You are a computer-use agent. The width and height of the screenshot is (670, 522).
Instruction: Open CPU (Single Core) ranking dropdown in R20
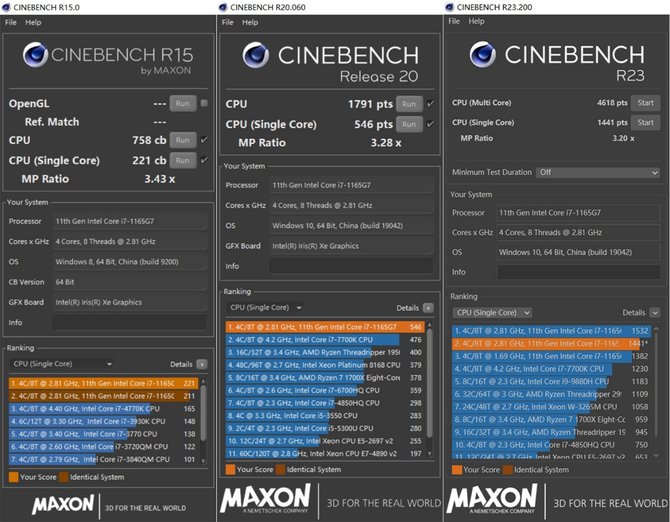[x=264, y=308]
